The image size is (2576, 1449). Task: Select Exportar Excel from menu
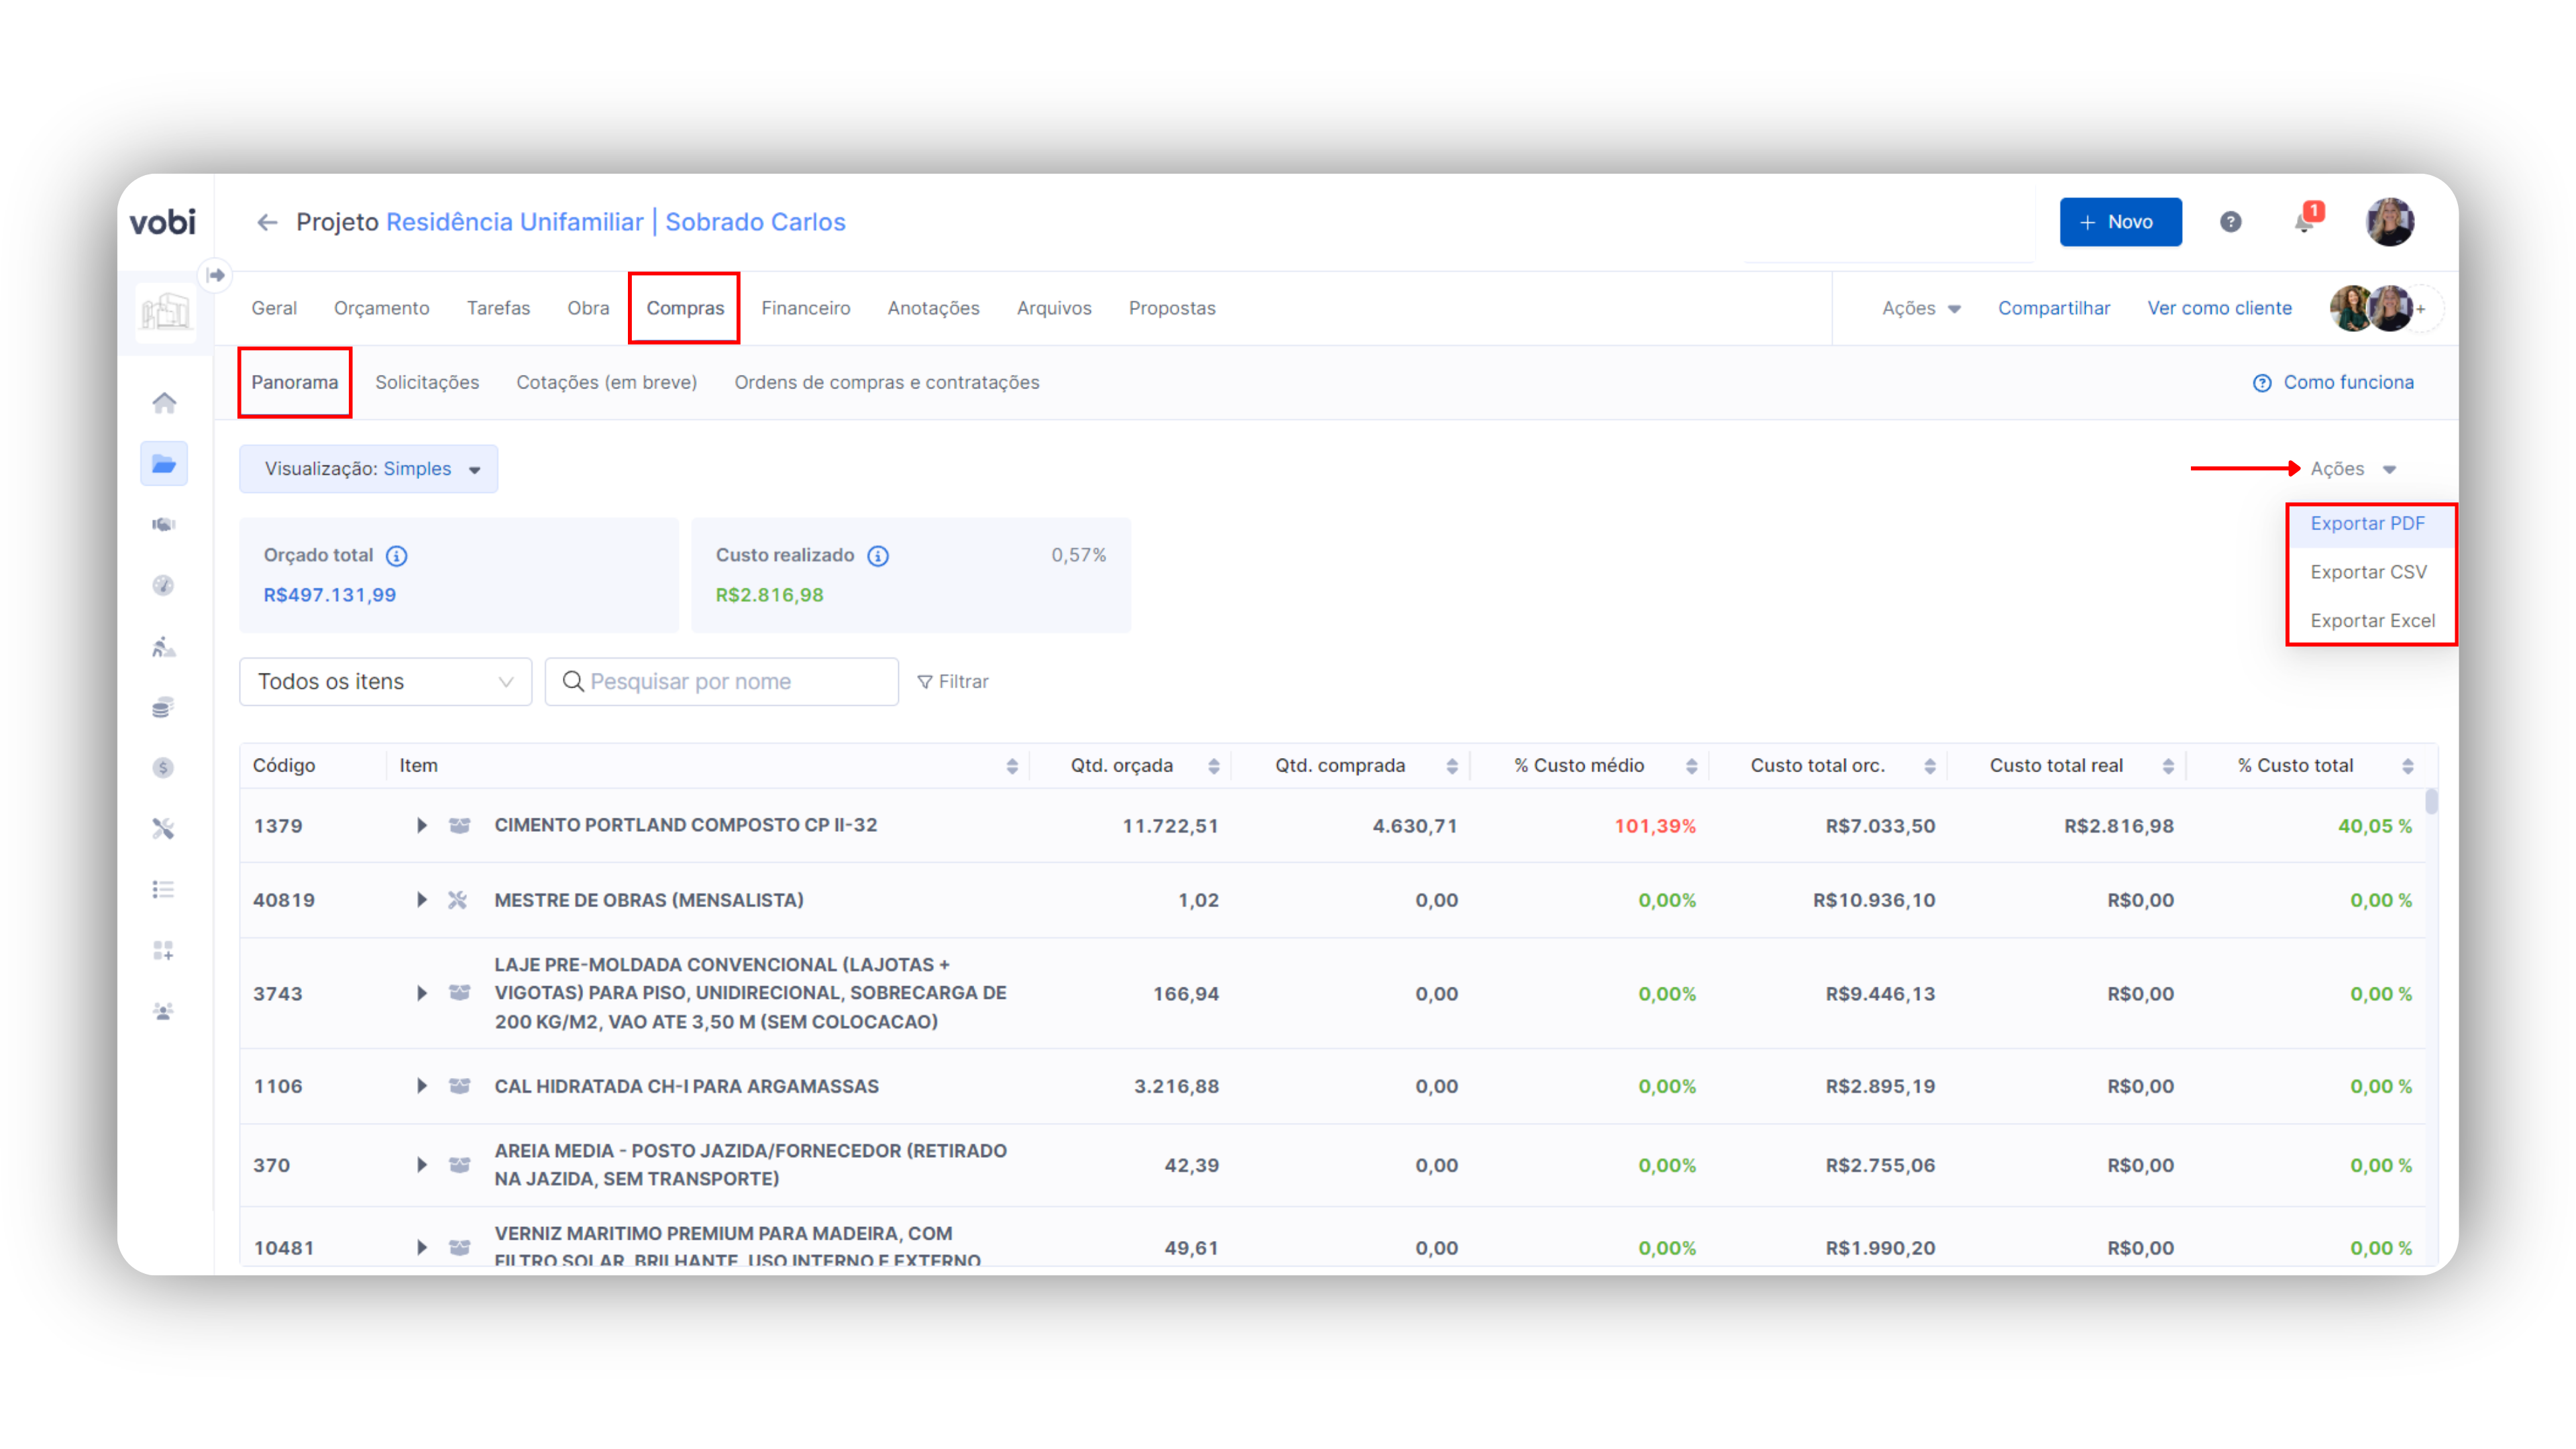click(2371, 621)
